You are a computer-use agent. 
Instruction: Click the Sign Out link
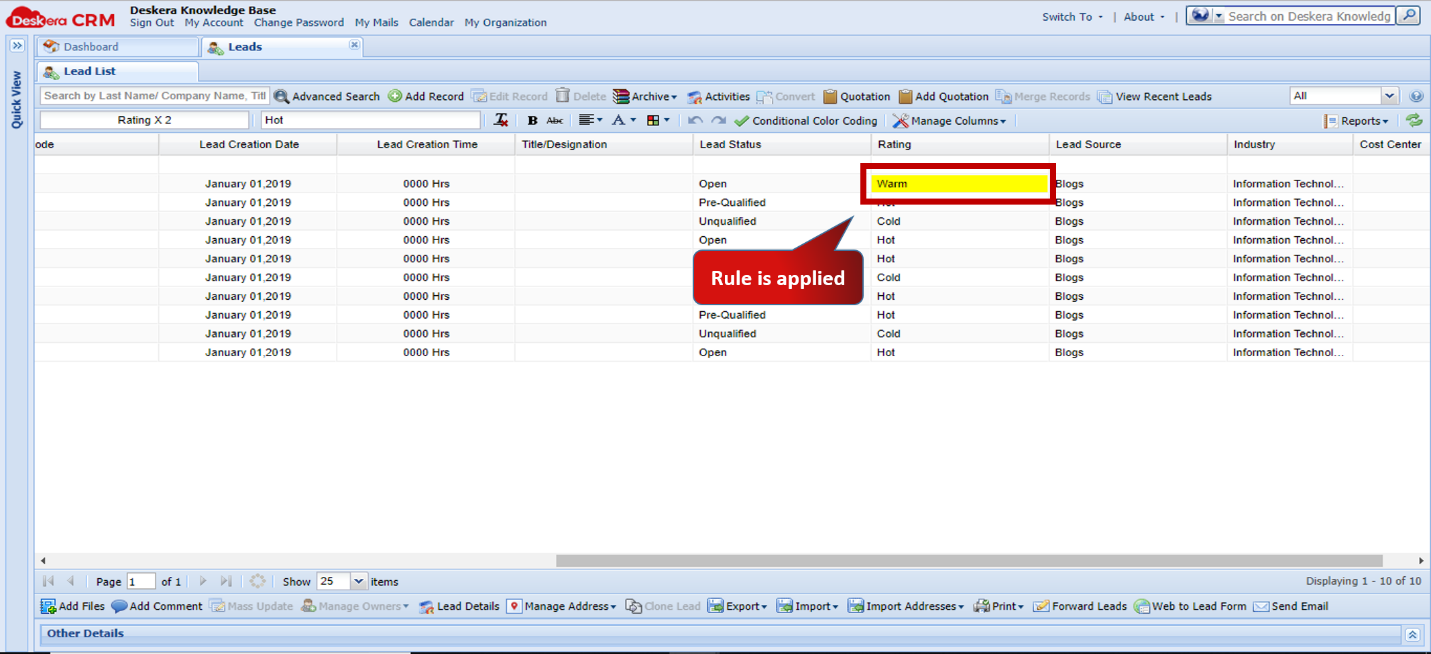point(151,22)
